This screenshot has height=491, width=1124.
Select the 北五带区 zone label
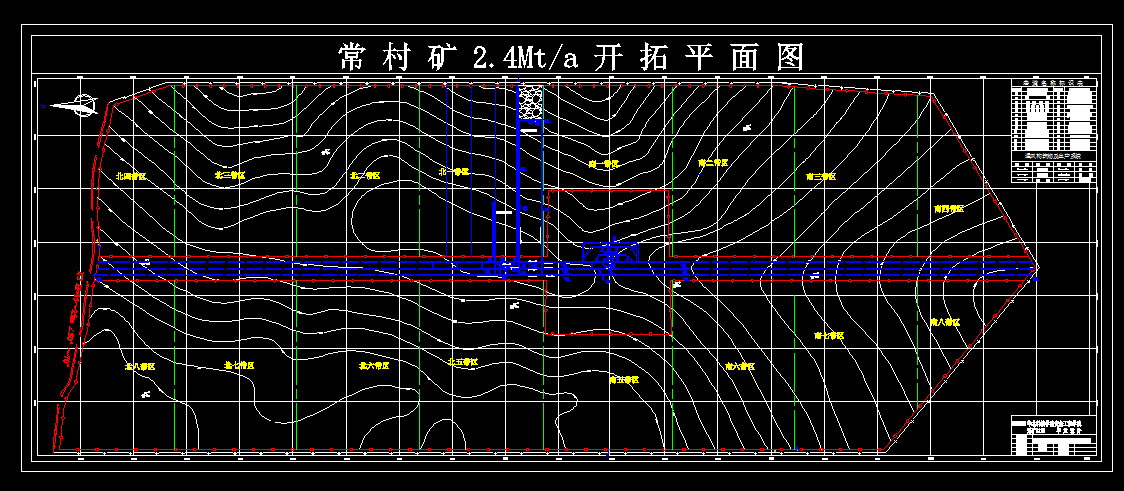click(x=462, y=362)
